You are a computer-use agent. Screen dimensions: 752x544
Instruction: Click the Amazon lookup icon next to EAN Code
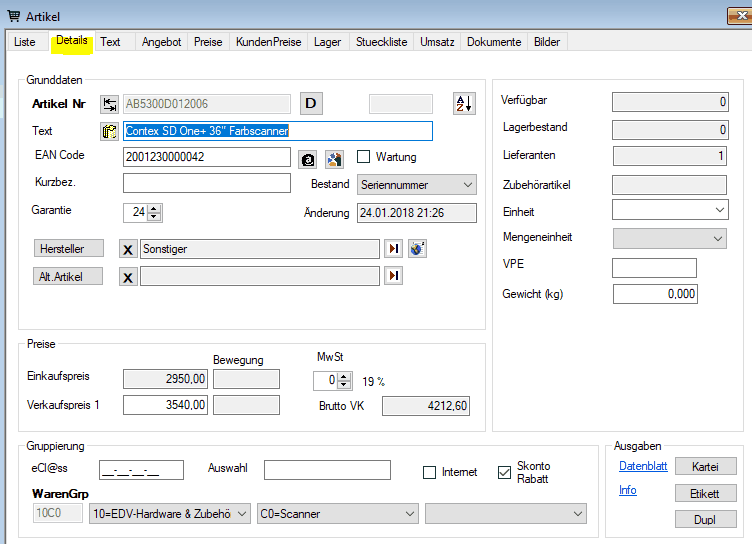point(308,159)
